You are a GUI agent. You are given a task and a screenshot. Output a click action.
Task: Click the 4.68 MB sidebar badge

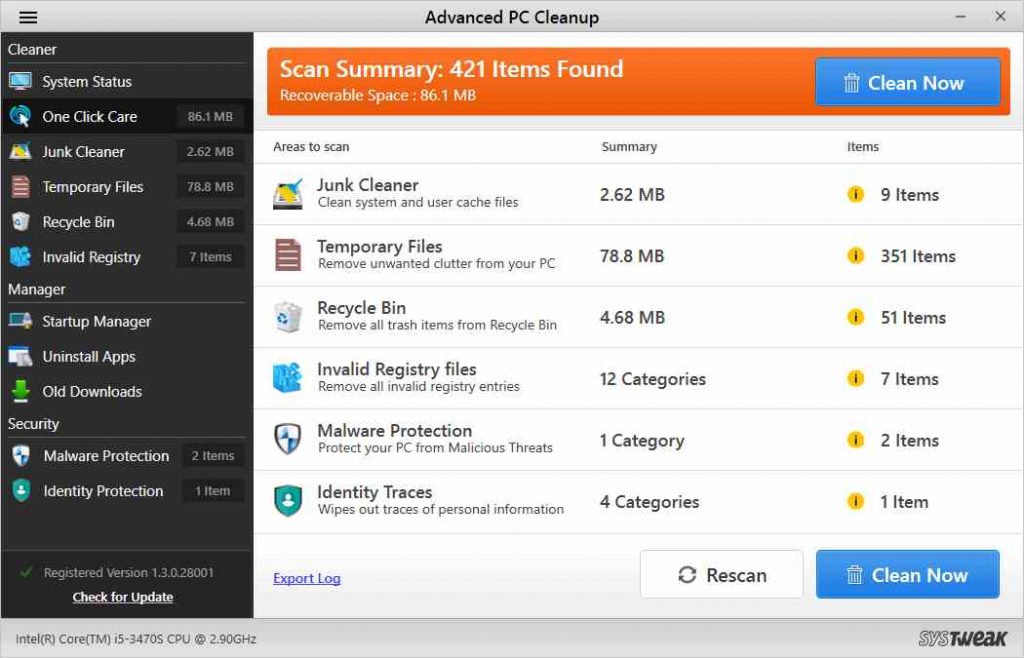[x=210, y=222]
